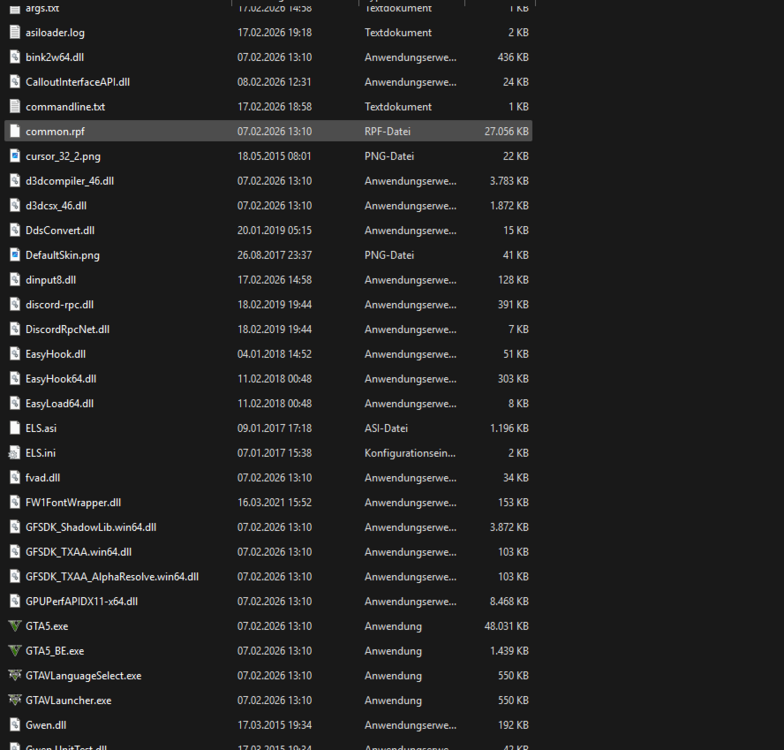Select the size 1.196 KB
This screenshot has width=784, height=750.
[x=509, y=428]
